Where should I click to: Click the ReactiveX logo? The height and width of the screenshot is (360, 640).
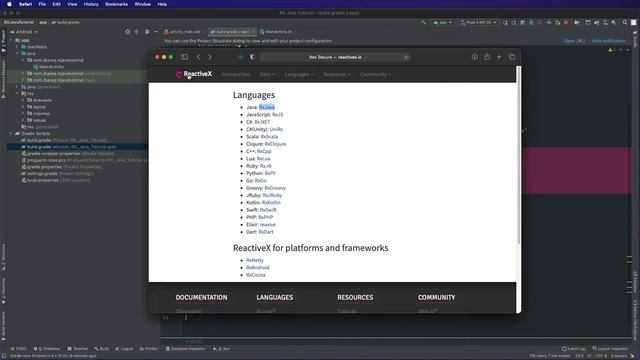point(194,74)
